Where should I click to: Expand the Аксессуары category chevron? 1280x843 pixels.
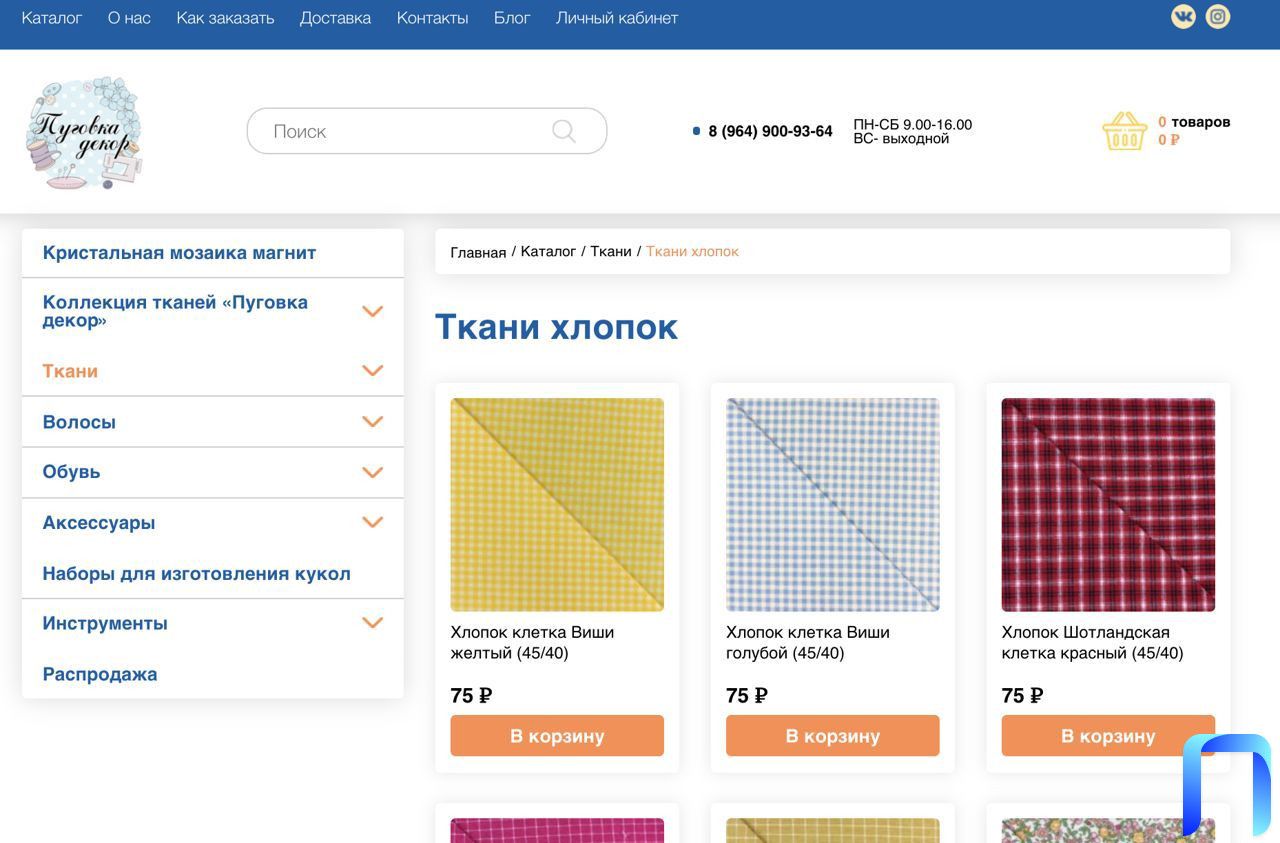click(372, 522)
